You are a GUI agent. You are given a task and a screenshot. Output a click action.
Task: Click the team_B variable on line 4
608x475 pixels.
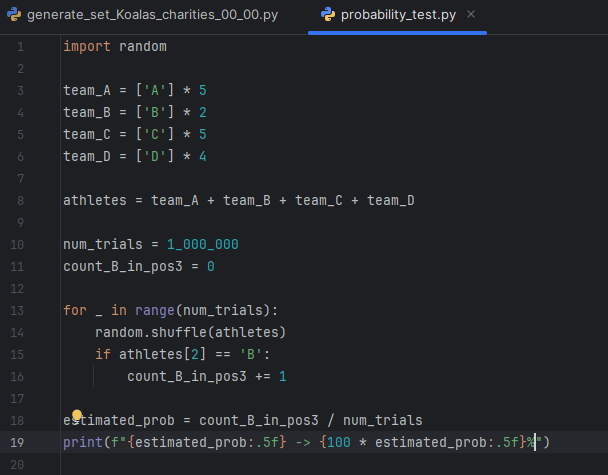[x=87, y=112]
